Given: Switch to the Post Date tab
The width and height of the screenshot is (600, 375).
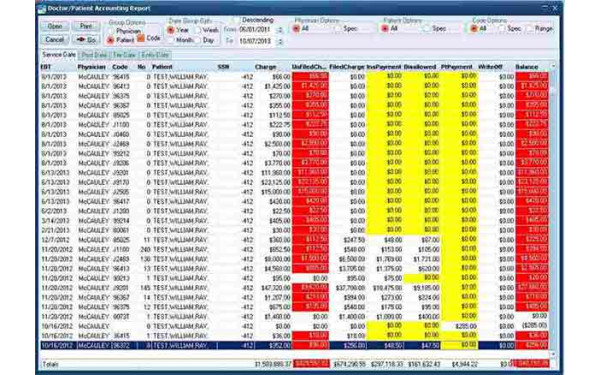Looking at the screenshot, I should click(x=94, y=55).
